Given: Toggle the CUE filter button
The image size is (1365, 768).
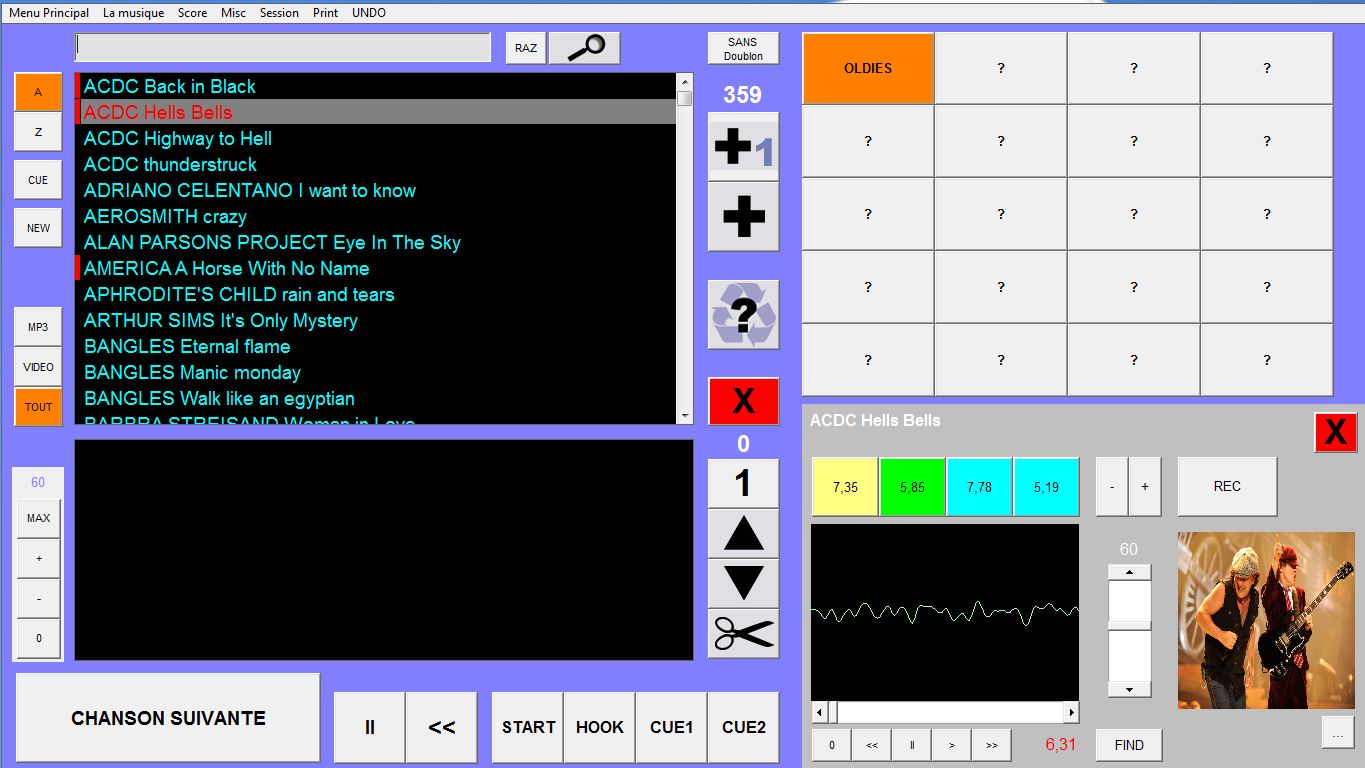Looking at the screenshot, I should click(38, 180).
